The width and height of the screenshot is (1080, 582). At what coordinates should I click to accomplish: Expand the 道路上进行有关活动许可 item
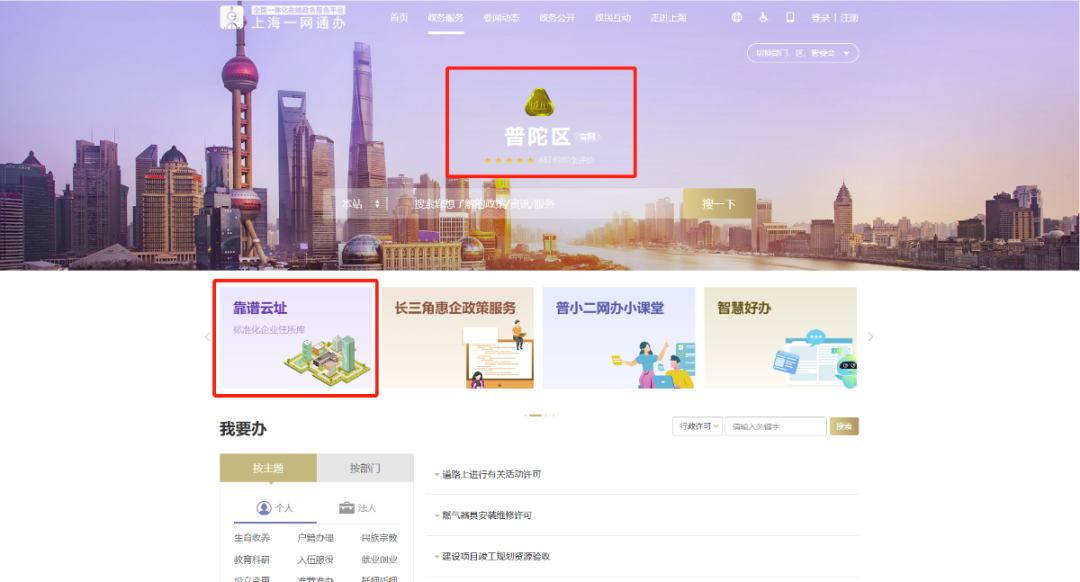pos(491,474)
